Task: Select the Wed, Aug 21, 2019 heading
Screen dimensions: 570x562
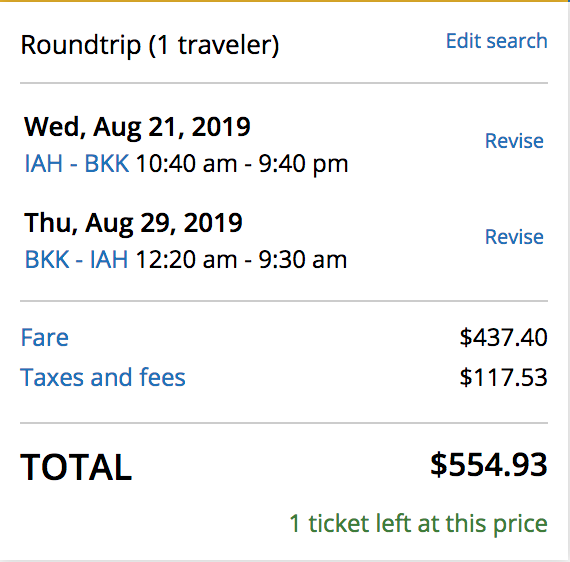Action: [x=137, y=127]
